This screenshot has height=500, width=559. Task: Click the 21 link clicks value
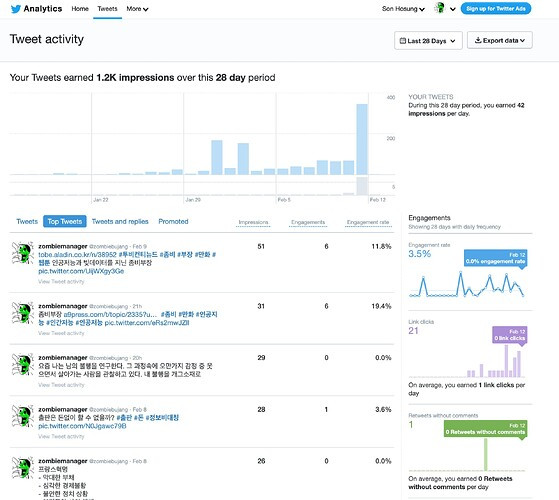click(414, 331)
